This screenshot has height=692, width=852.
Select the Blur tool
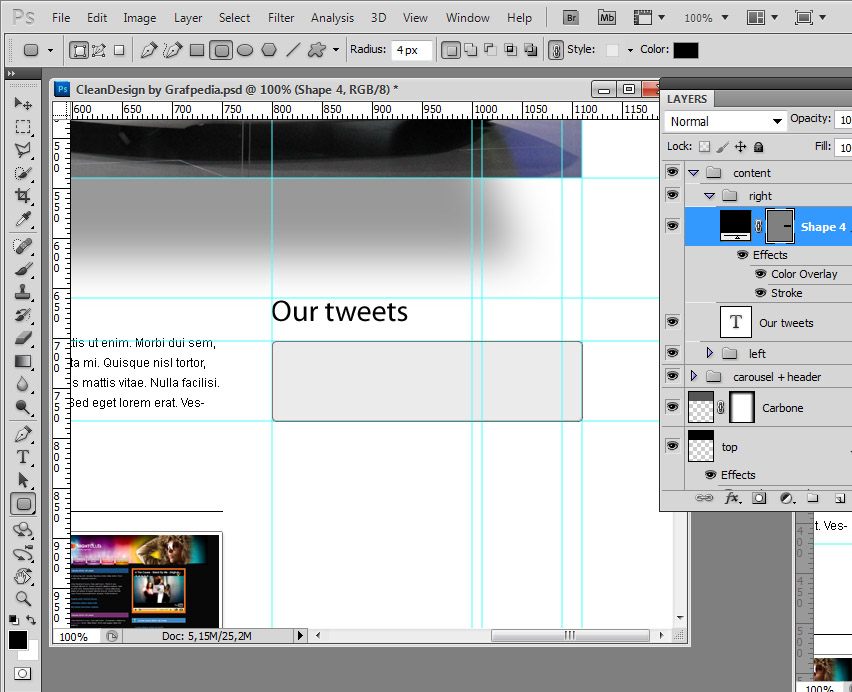23,385
